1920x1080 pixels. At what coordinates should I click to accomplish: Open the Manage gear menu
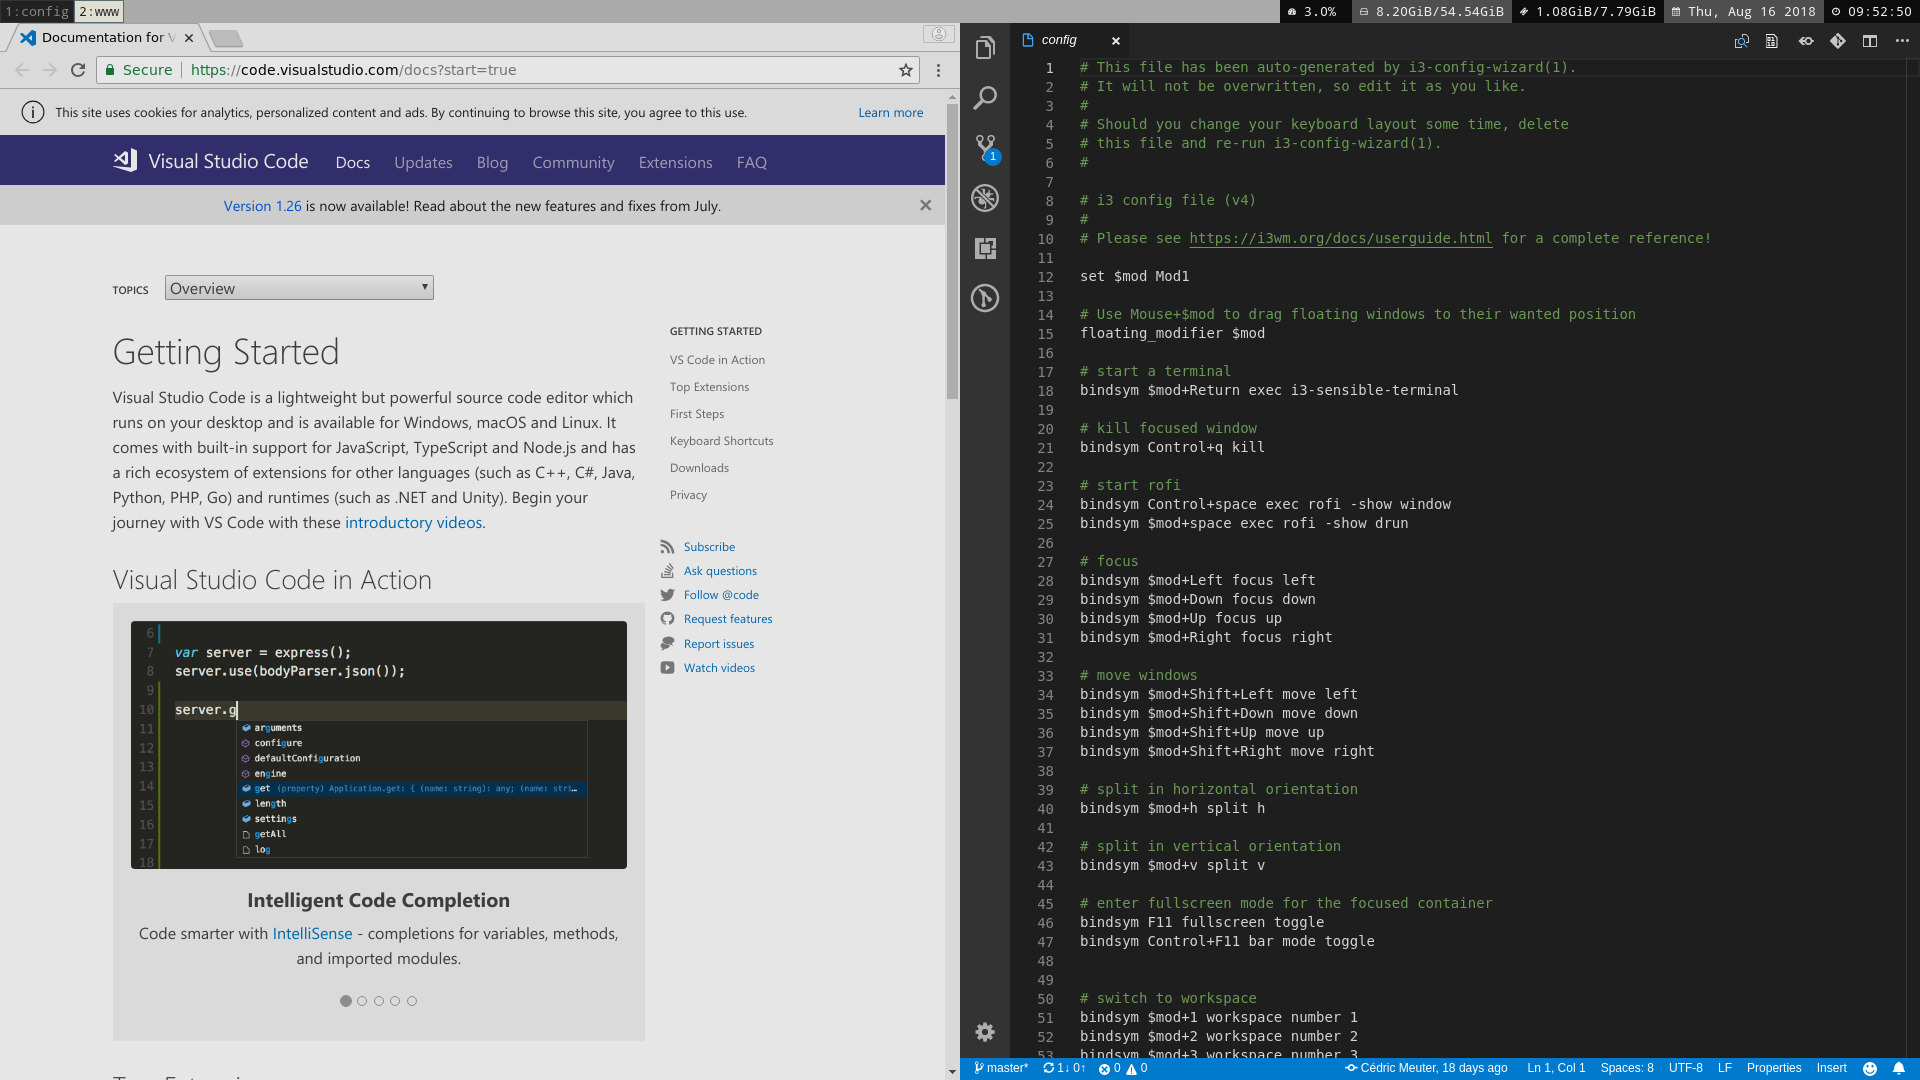(x=985, y=1032)
